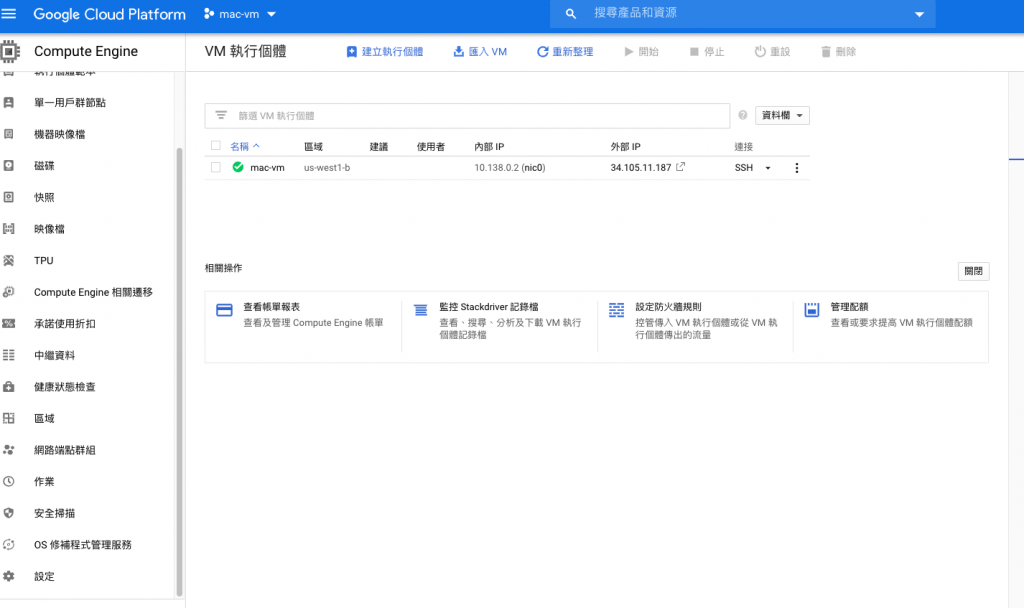Open 映像檔 images in sidebar
Screen dimensions: 1024x608
49,229
